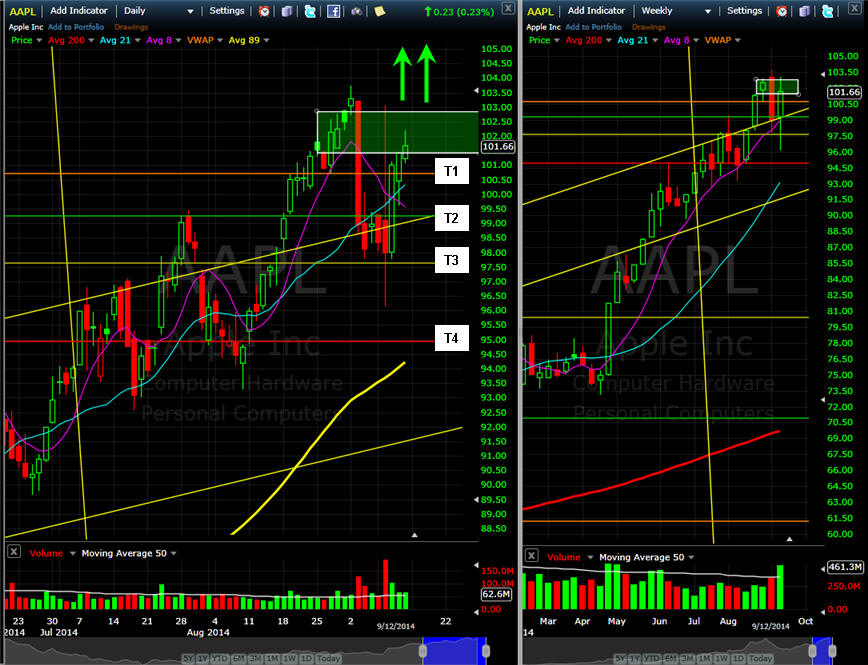
Task: Open Drawings in the Daily chart
Action: pyautogui.click(x=131, y=27)
